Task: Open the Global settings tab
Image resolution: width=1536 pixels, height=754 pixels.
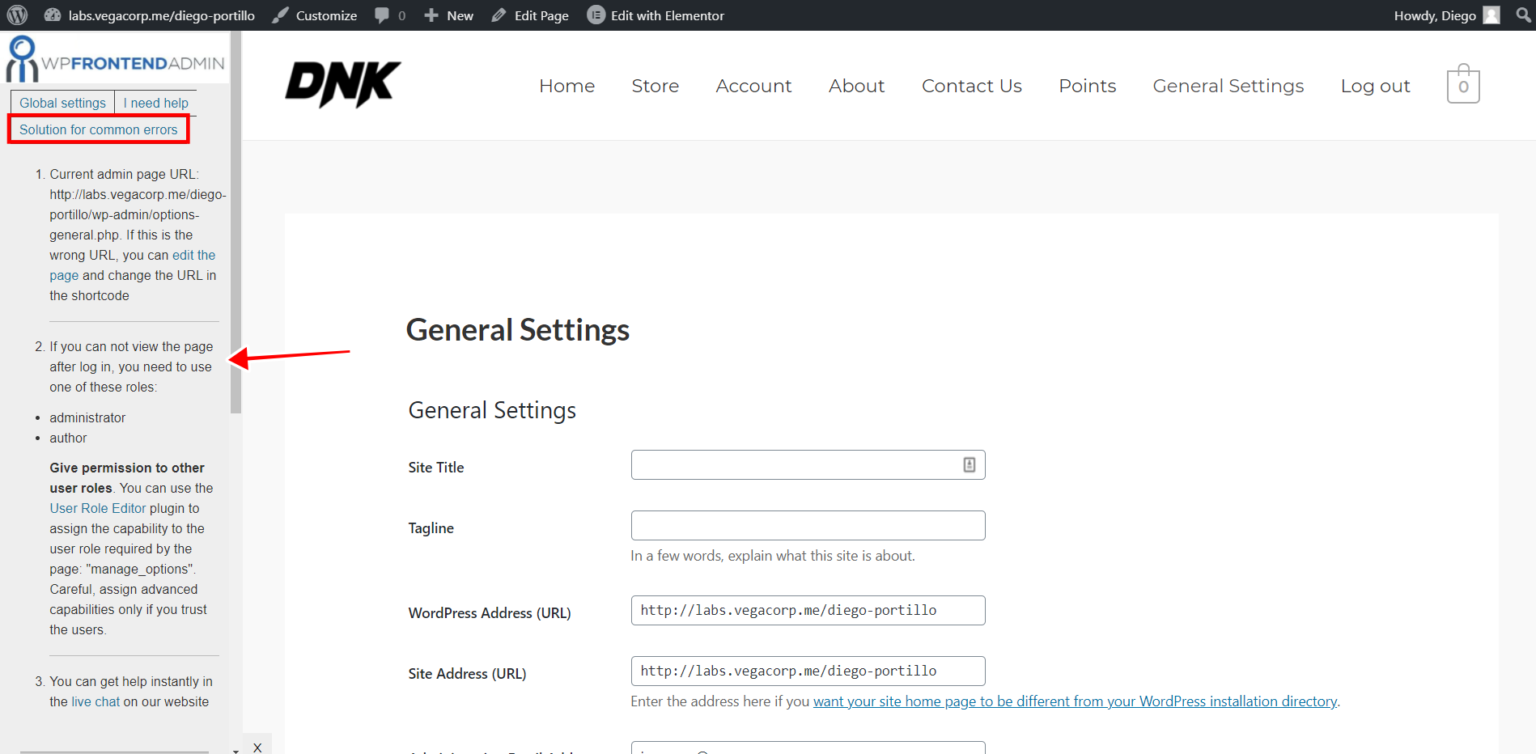Action: 62,102
